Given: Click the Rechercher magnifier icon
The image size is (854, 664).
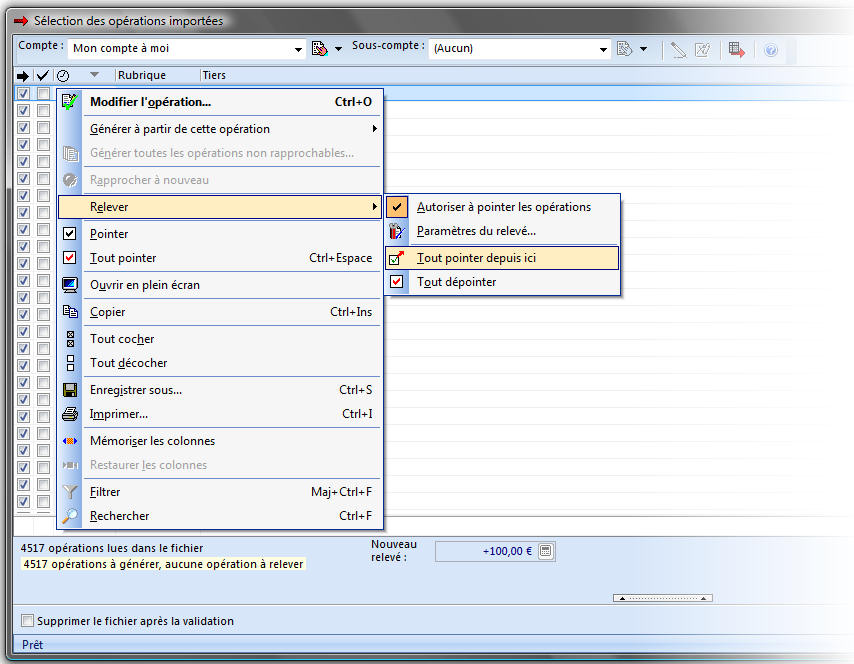Looking at the screenshot, I should click(70, 516).
